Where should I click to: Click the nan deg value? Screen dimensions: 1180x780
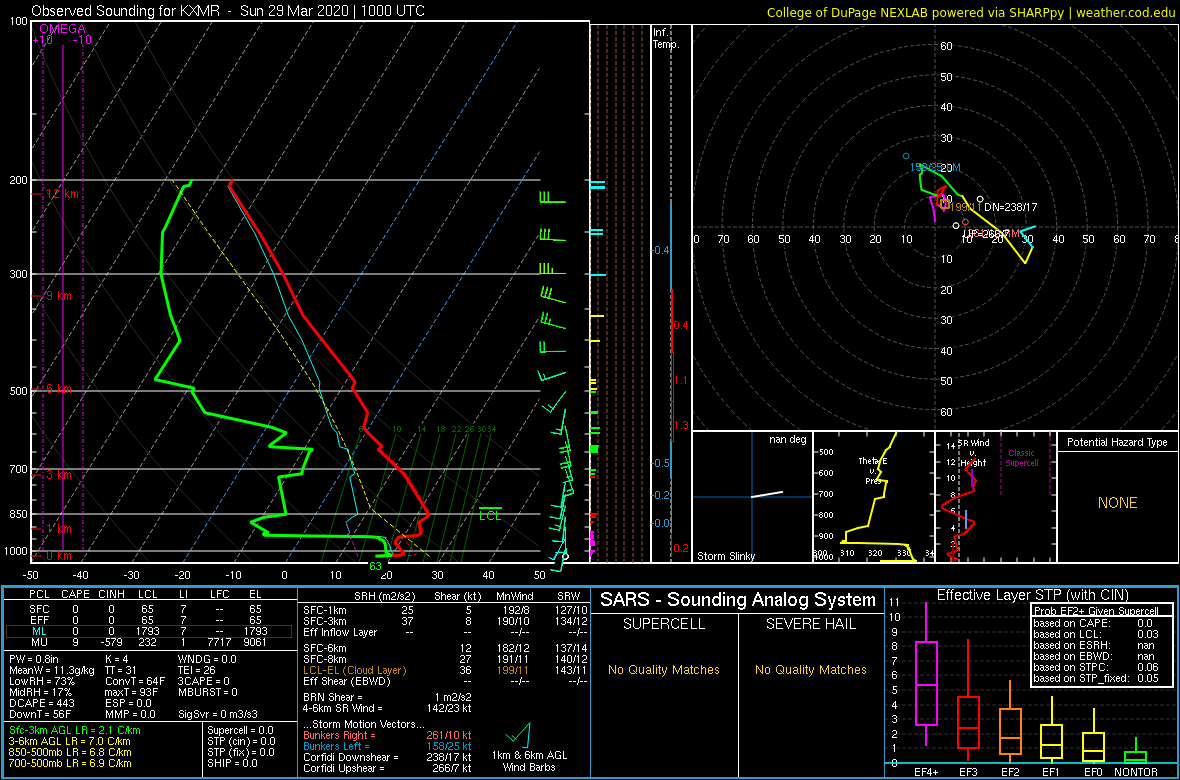click(787, 440)
